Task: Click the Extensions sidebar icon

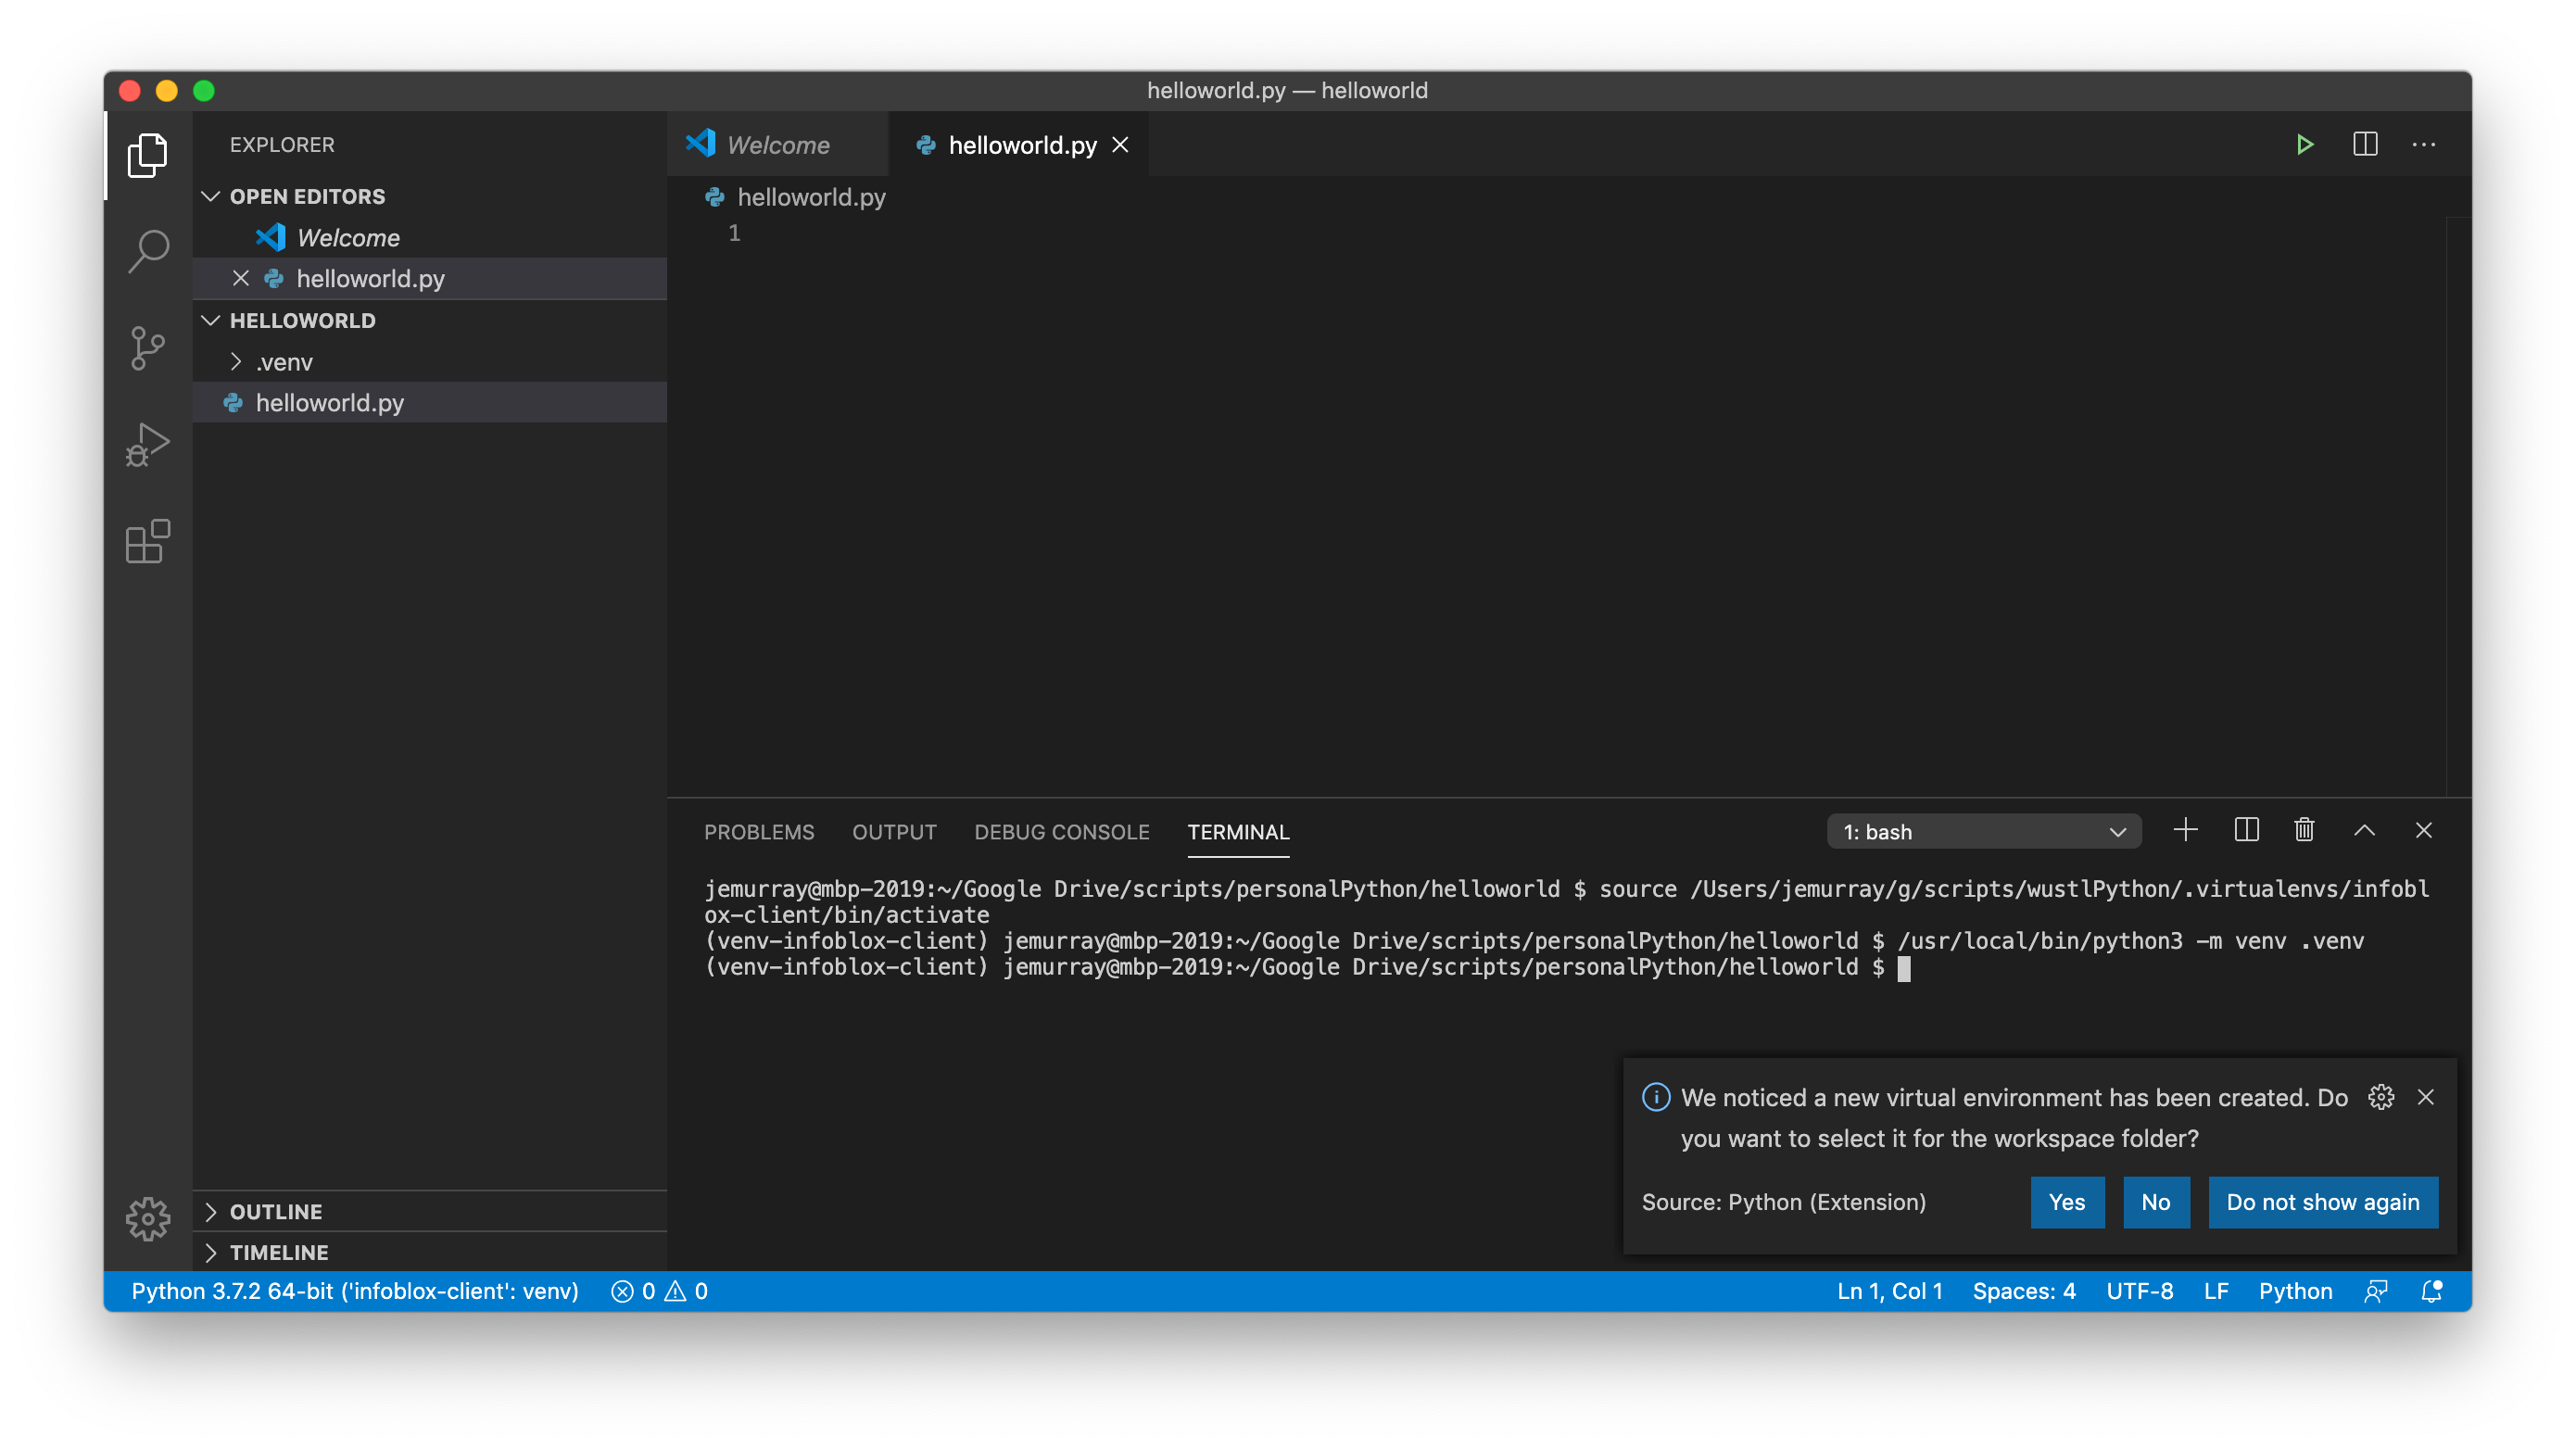Action: pyautogui.click(x=145, y=543)
